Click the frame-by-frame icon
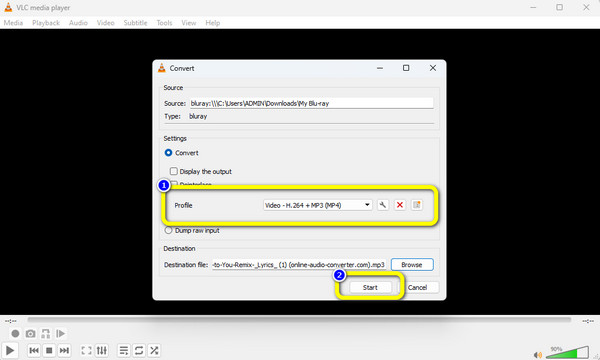 click(60, 334)
